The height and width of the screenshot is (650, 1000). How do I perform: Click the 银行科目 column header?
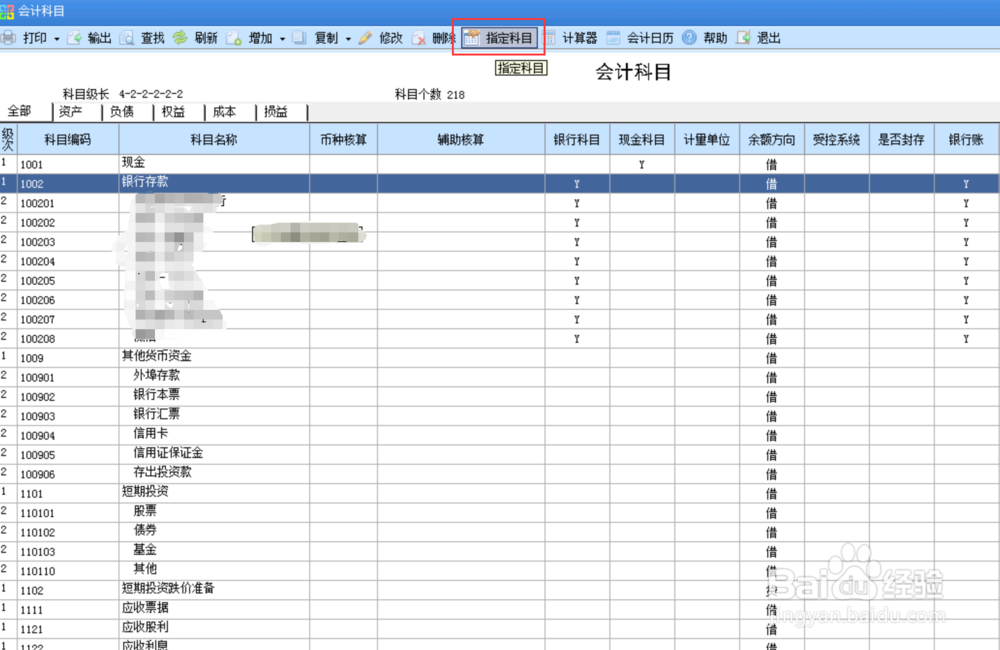click(577, 140)
